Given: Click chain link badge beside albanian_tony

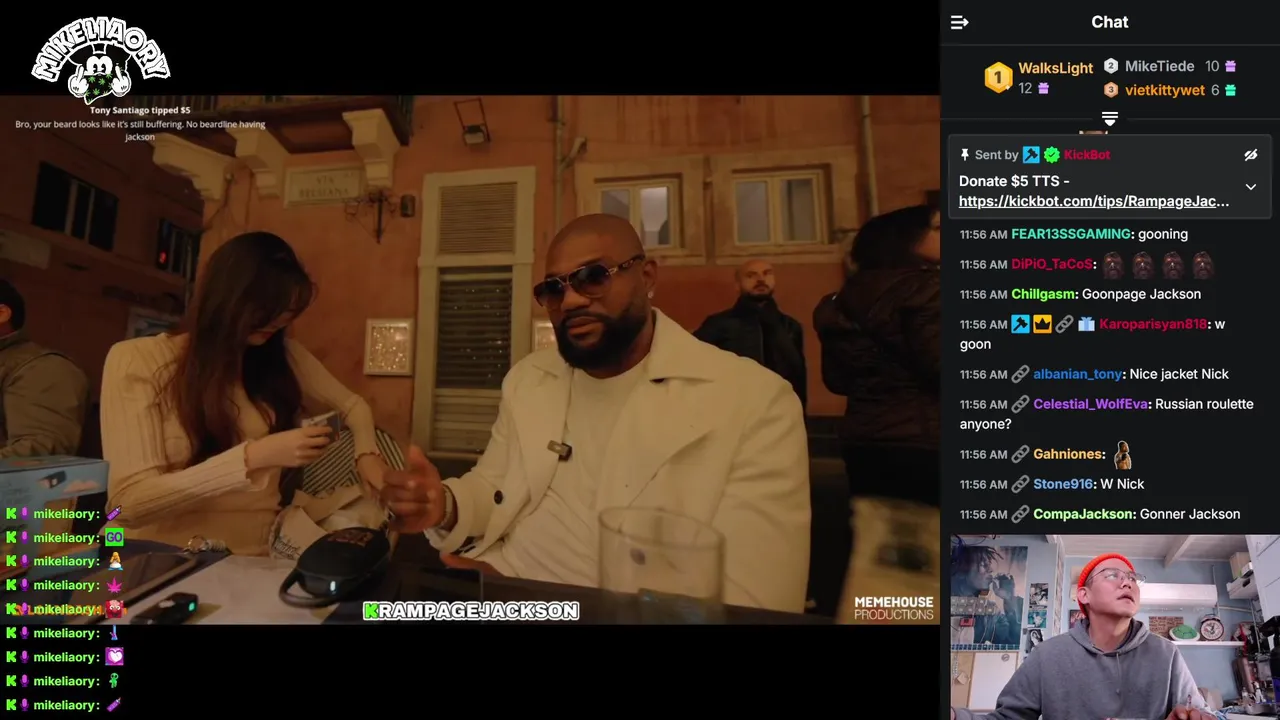Looking at the screenshot, I should (x=1020, y=374).
